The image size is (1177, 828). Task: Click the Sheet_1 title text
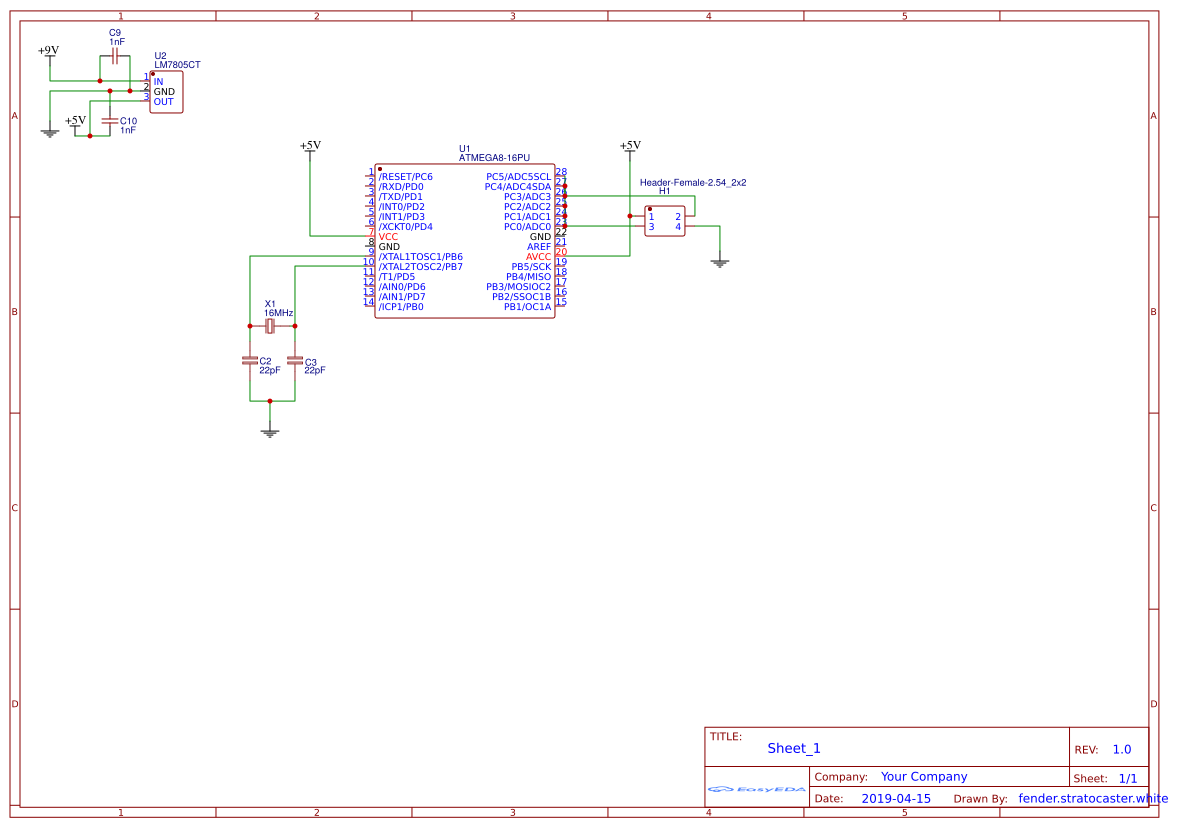[793, 748]
